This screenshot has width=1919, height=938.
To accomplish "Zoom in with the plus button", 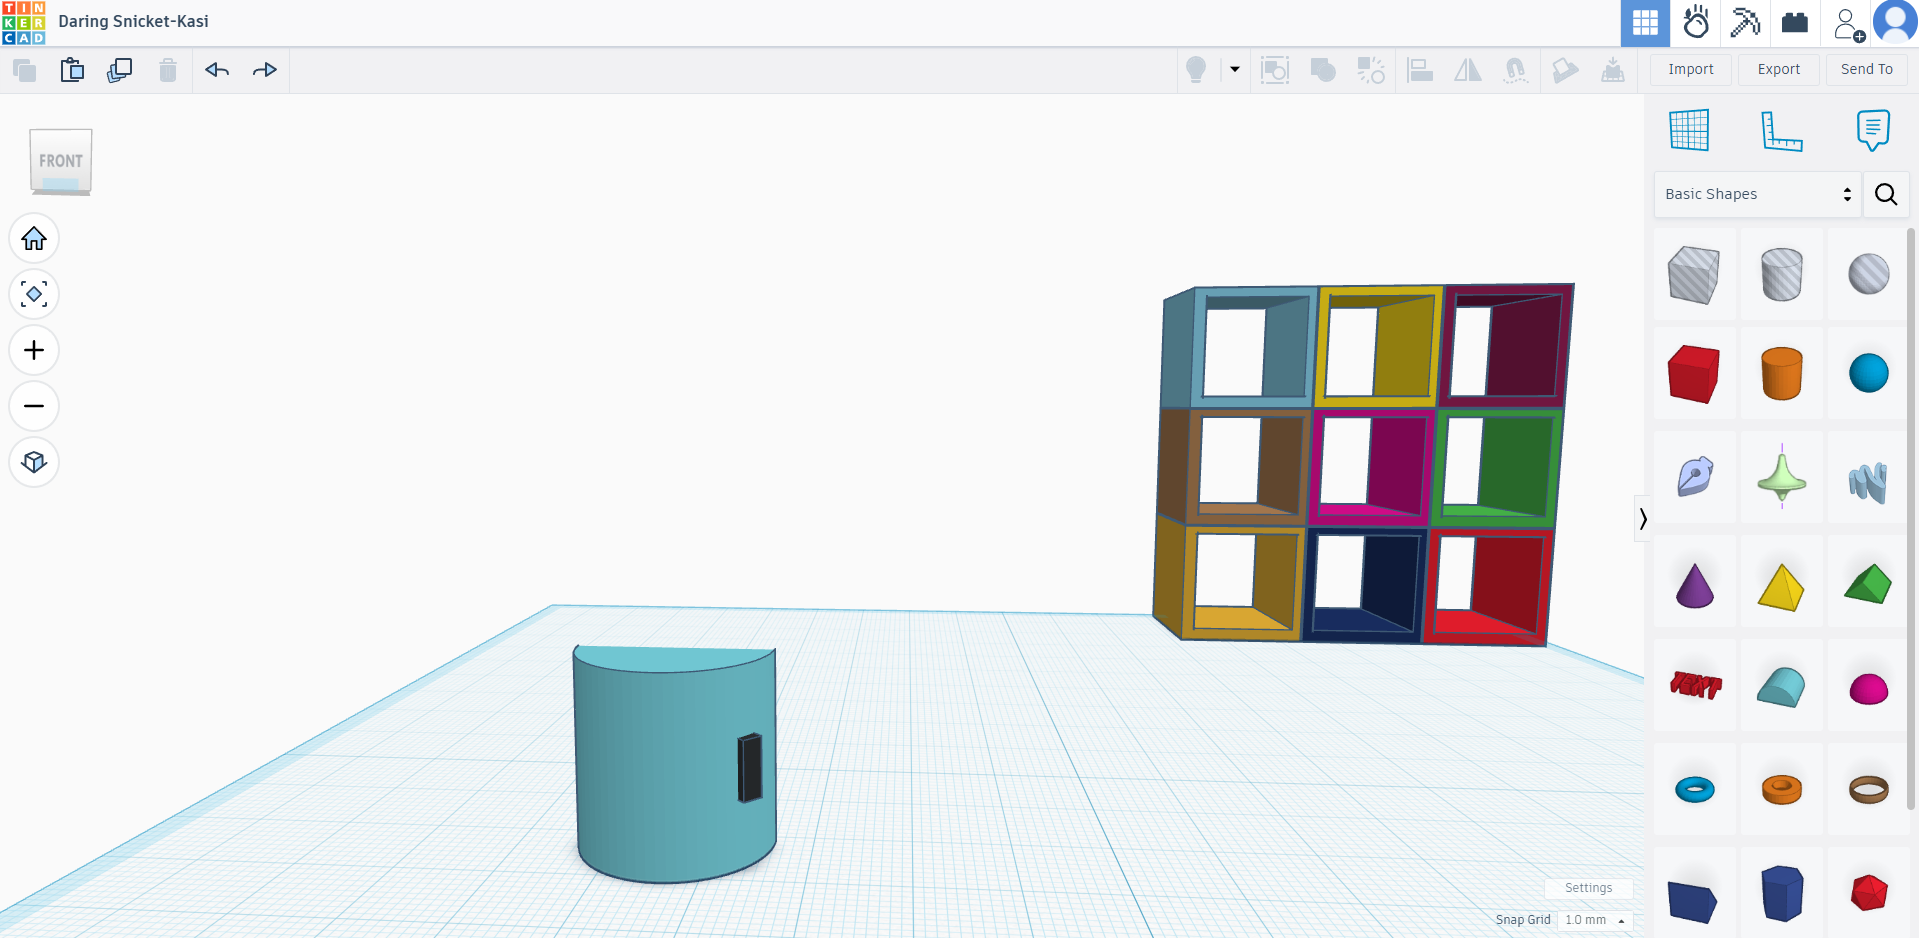I will tap(34, 350).
